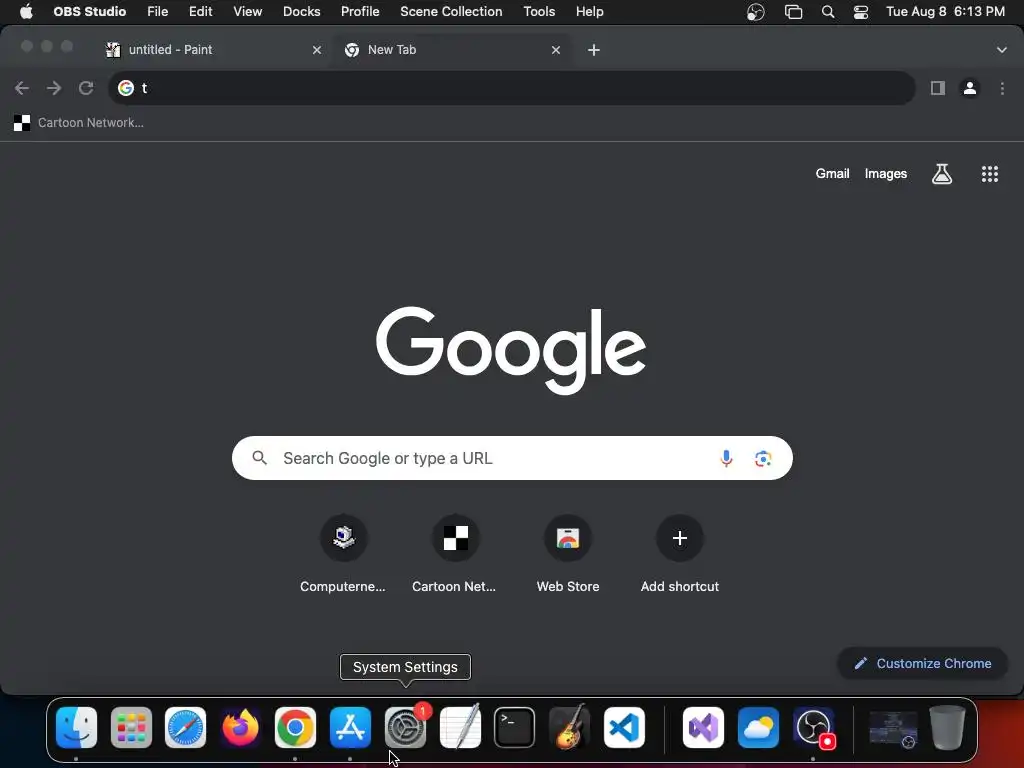Launch Terminal from the dock
The height and width of the screenshot is (768, 1024).
click(x=515, y=727)
